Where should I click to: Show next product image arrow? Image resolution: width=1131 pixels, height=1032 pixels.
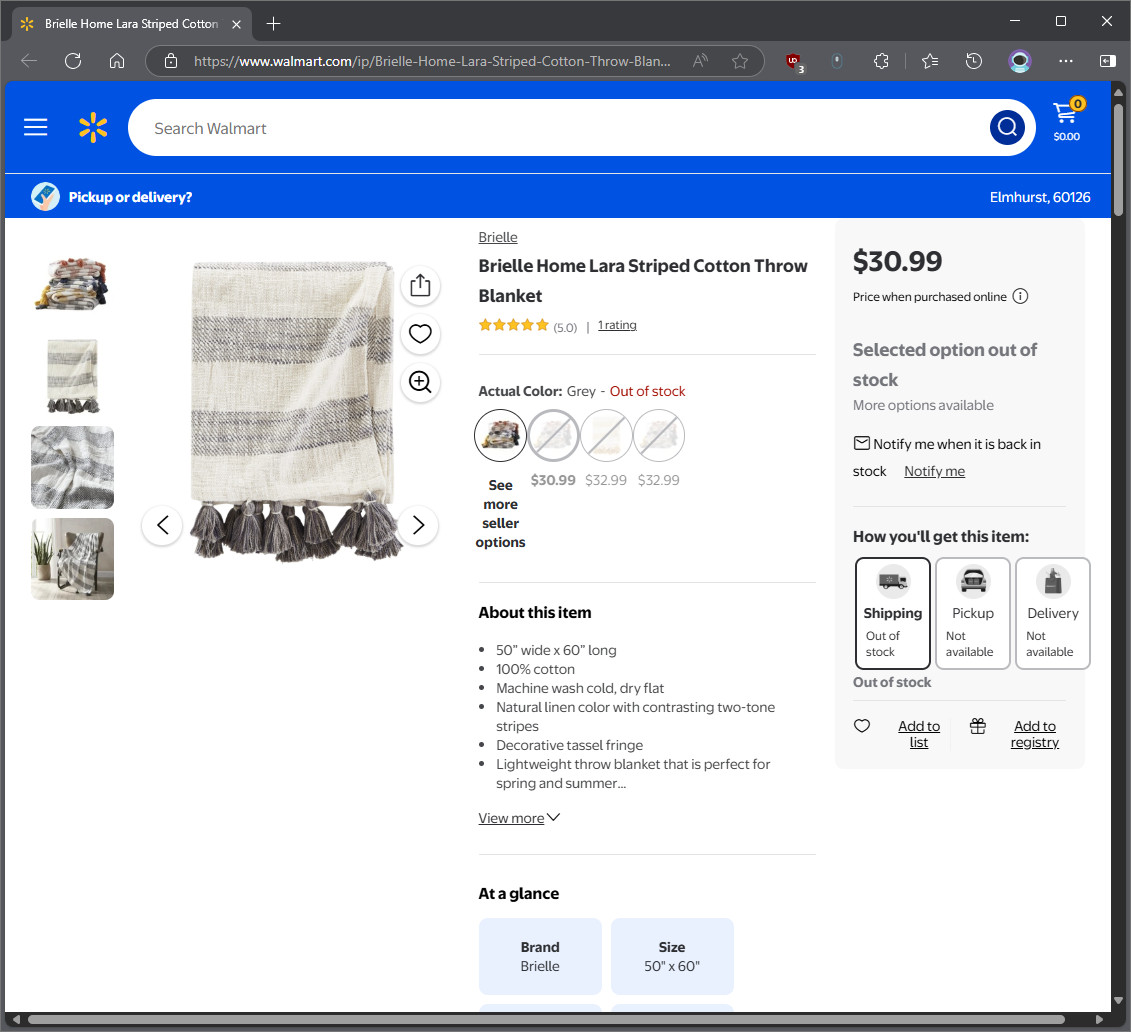click(418, 525)
